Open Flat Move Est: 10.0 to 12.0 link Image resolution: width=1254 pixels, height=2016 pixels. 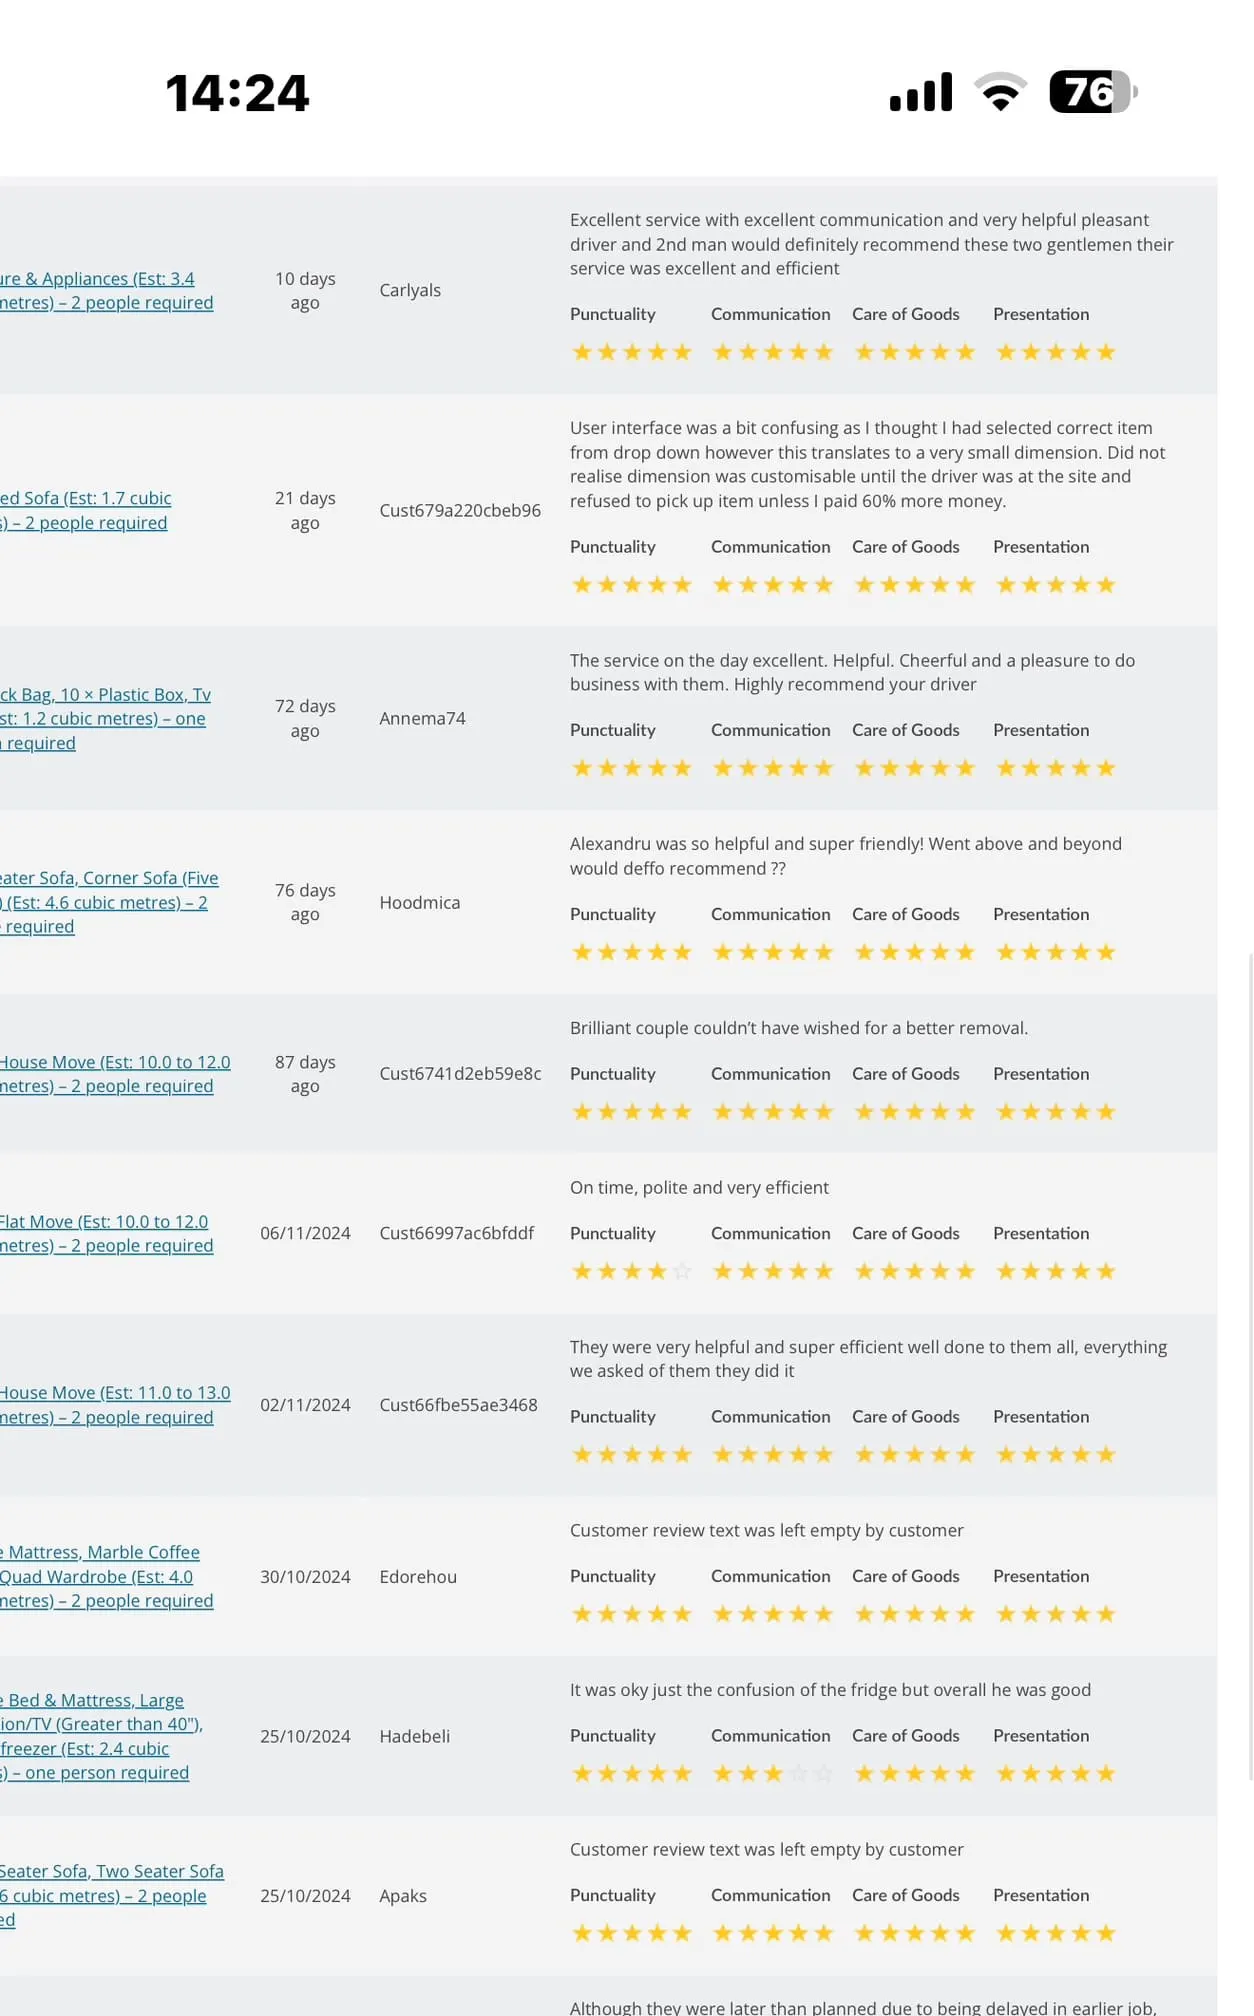click(x=107, y=1234)
